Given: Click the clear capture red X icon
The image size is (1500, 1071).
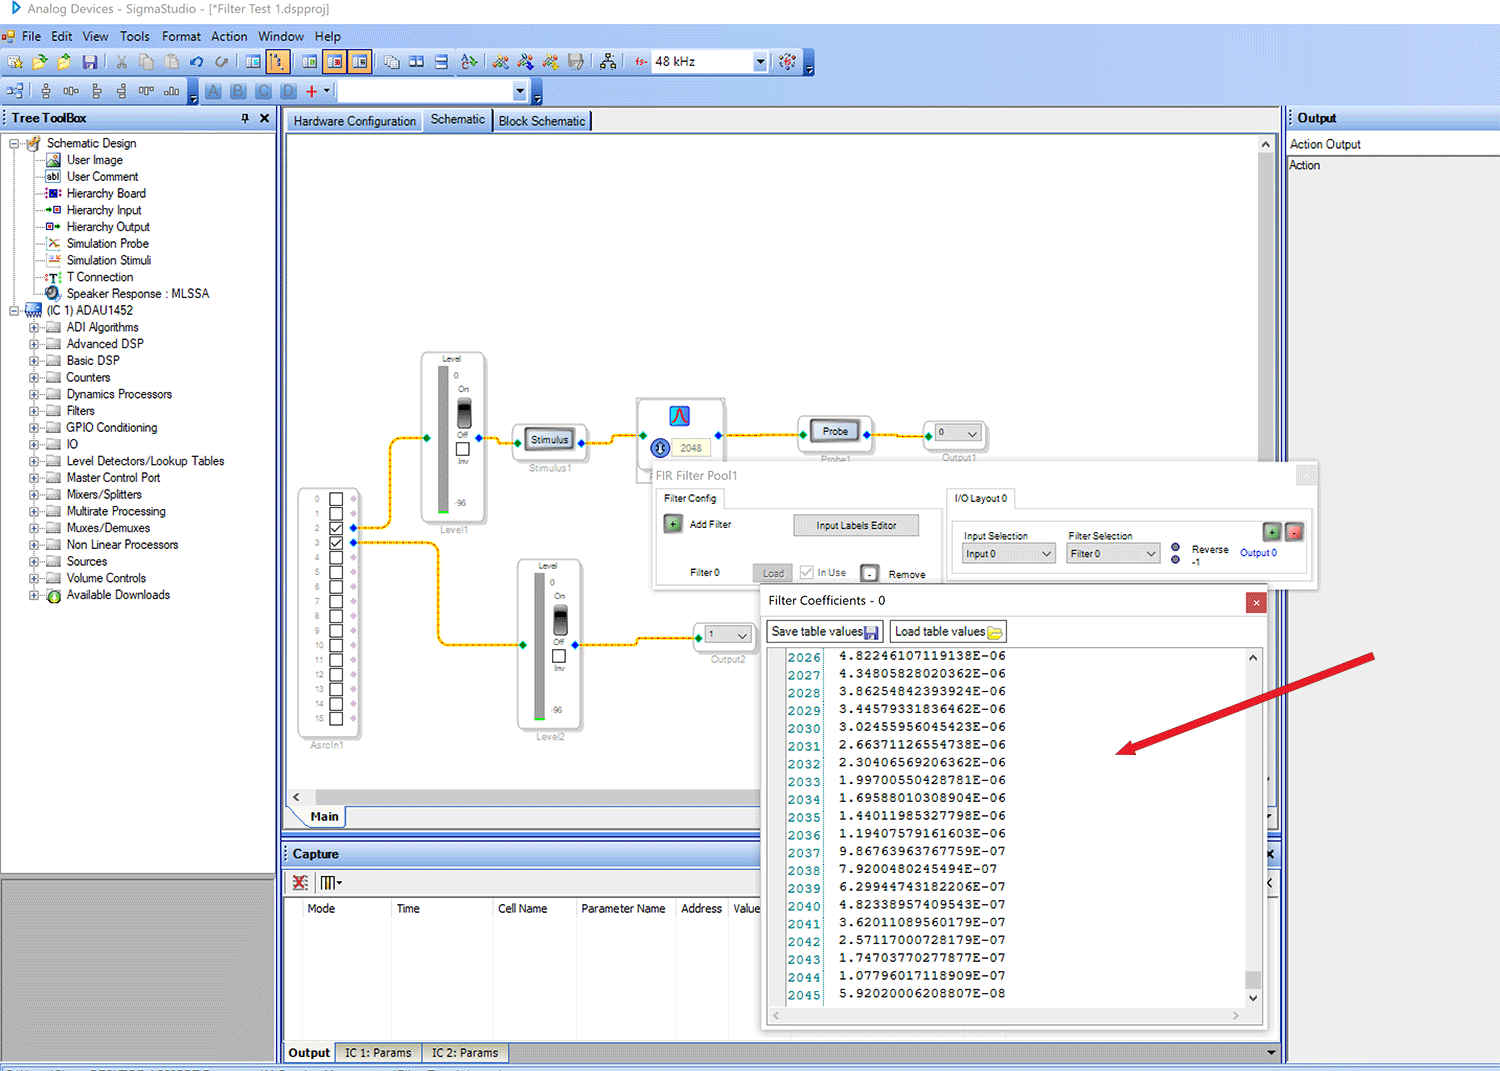Looking at the screenshot, I should point(300,883).
